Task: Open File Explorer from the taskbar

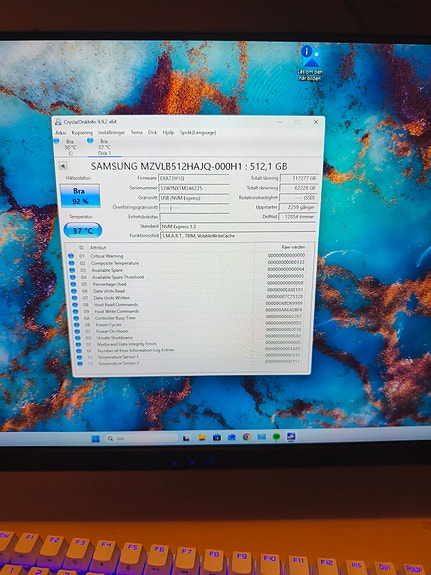Action: pos(201,438)
